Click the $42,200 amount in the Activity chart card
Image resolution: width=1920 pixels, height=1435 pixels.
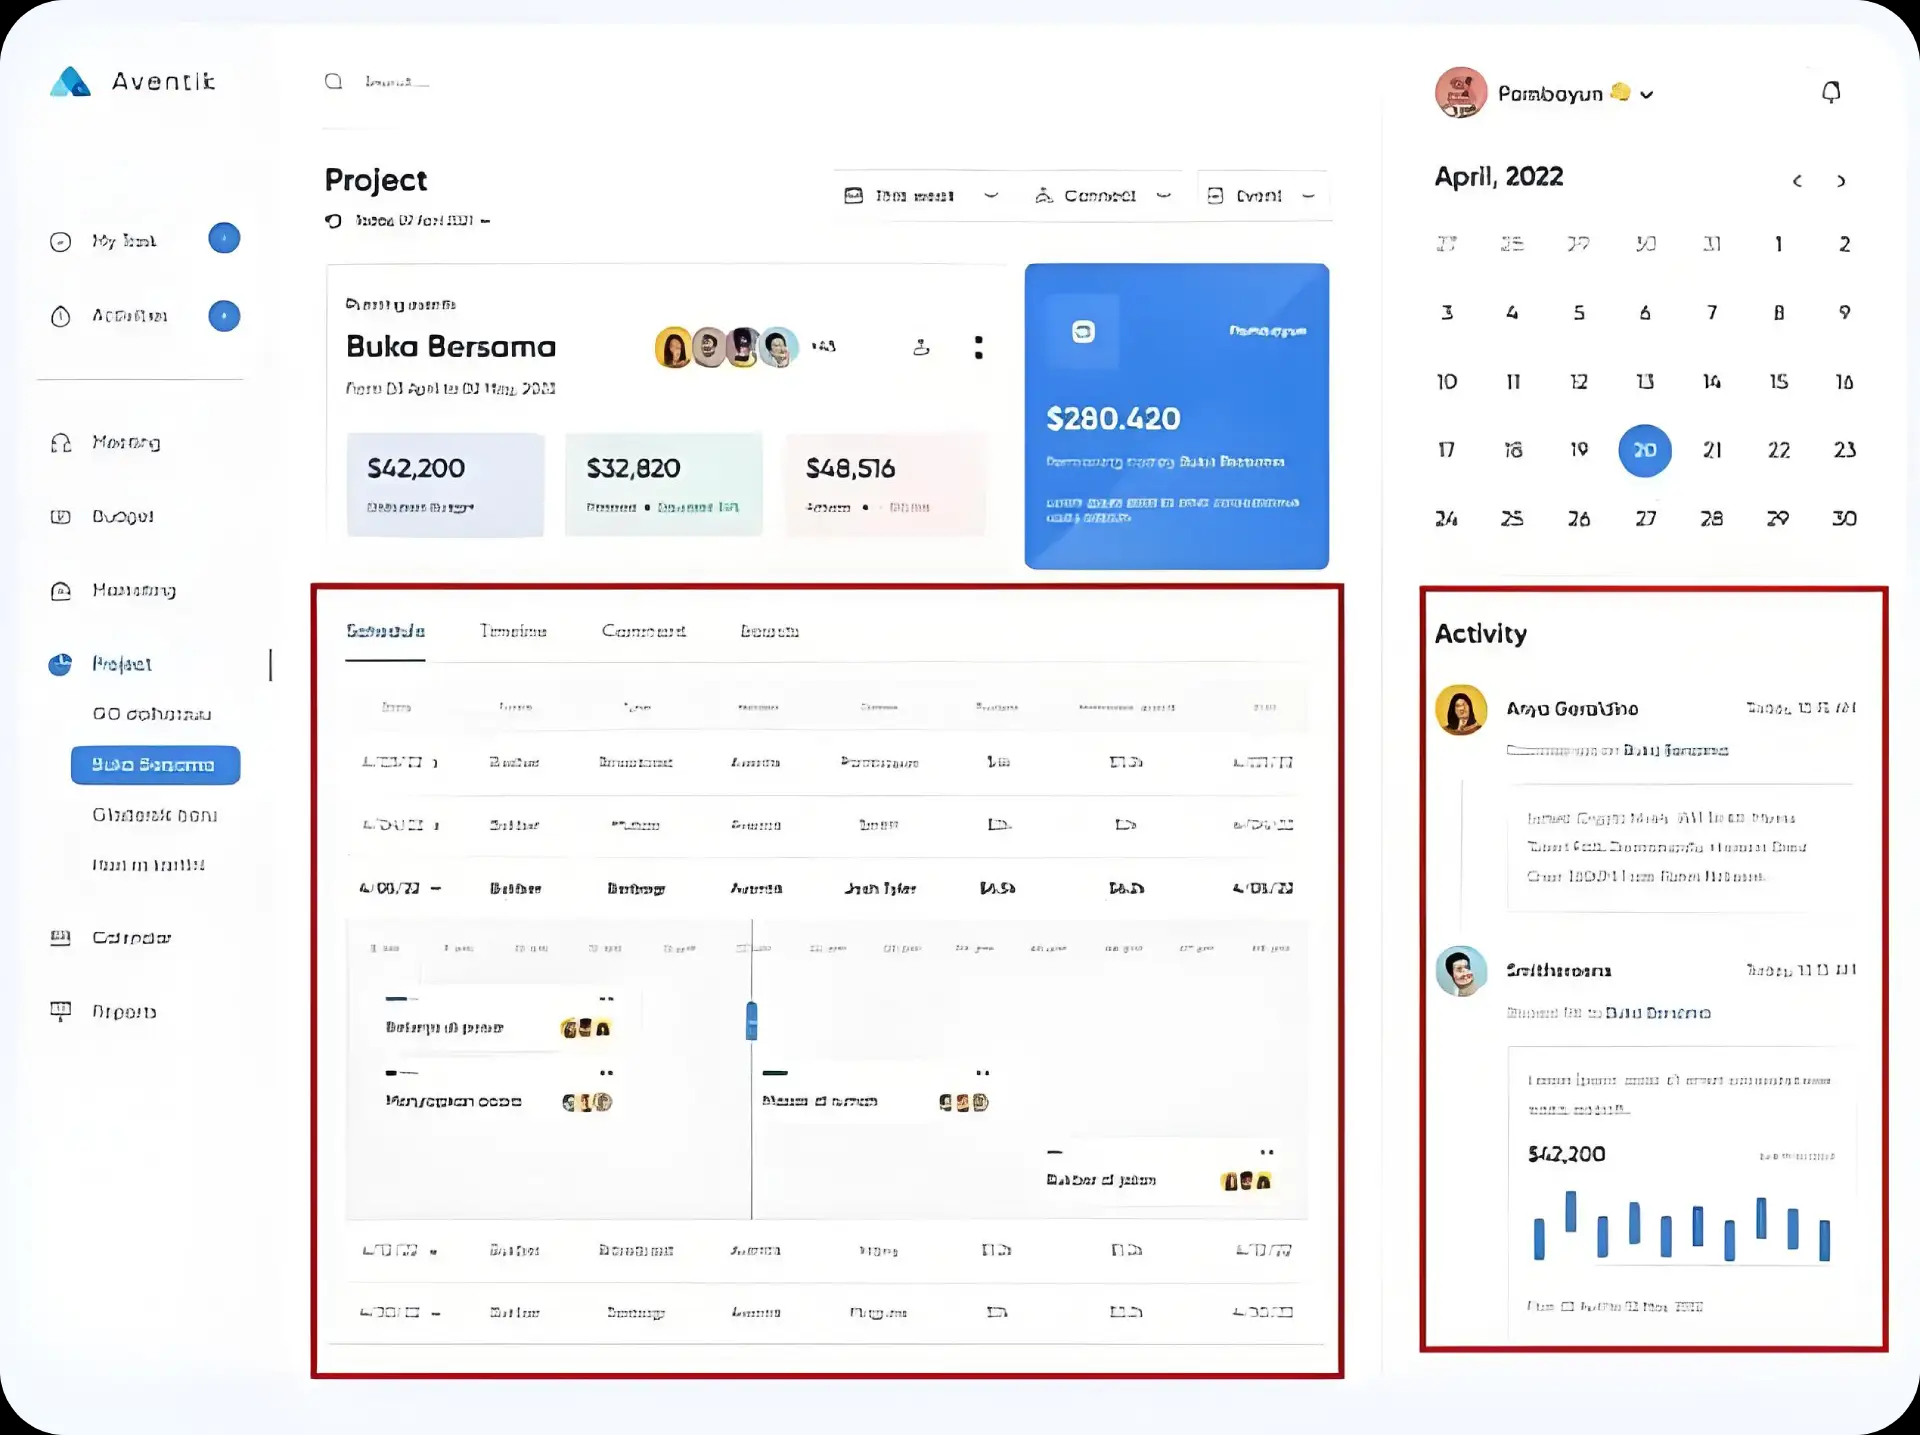[1566, 1154]
